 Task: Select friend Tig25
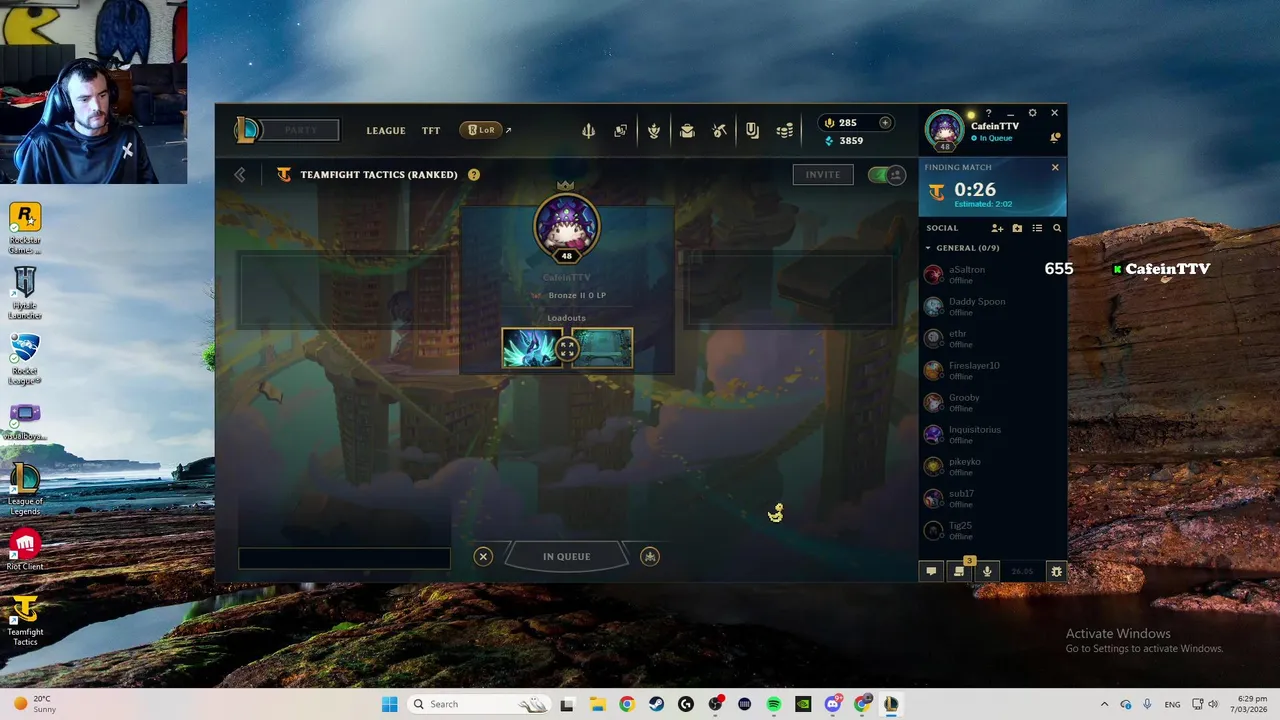point(992,530)
